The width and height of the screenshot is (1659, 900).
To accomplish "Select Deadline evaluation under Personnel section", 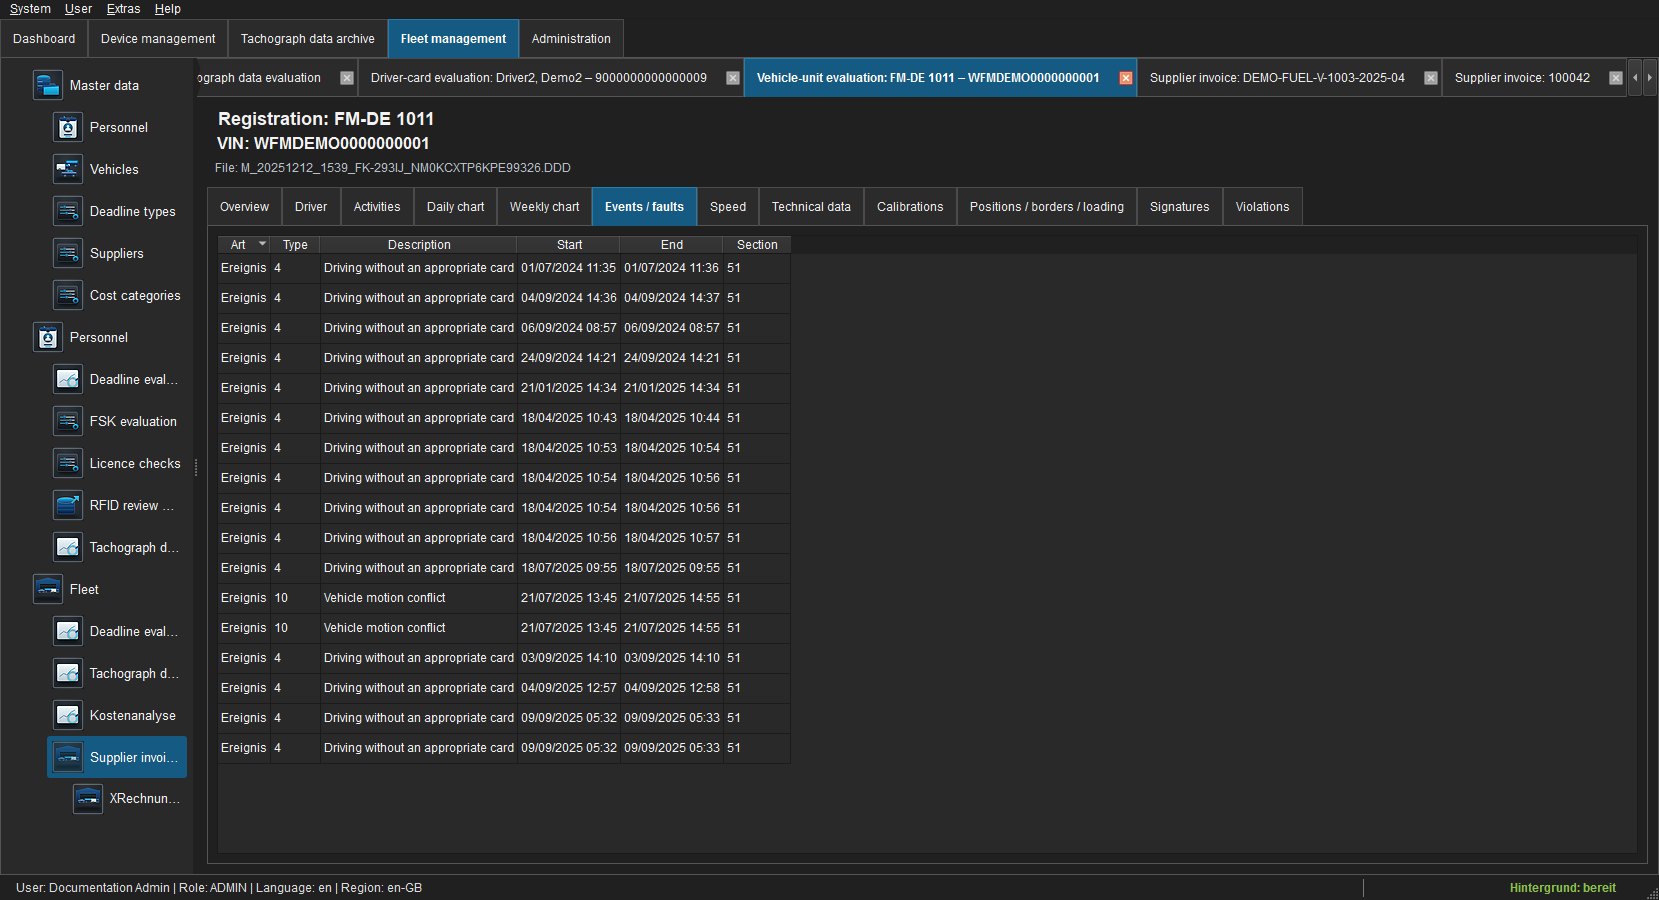I will [118, 379].
